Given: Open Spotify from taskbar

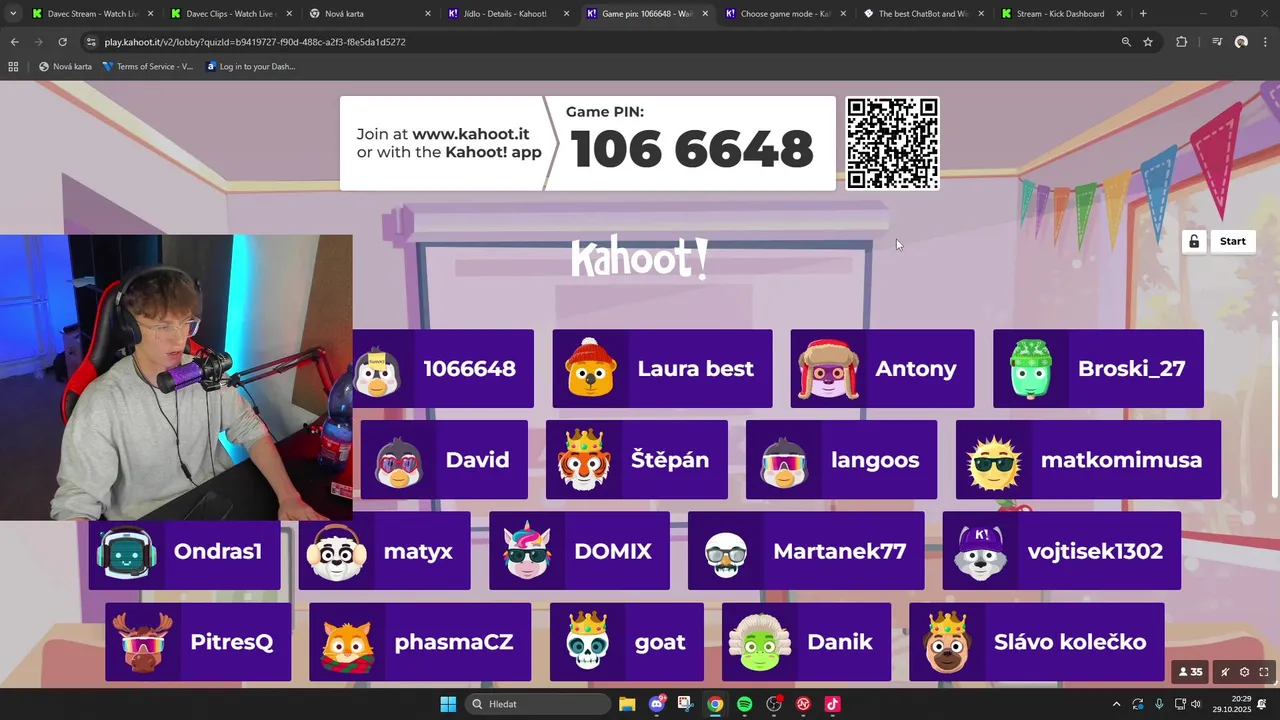Looking at the screenshot, I should click(744, 704).
